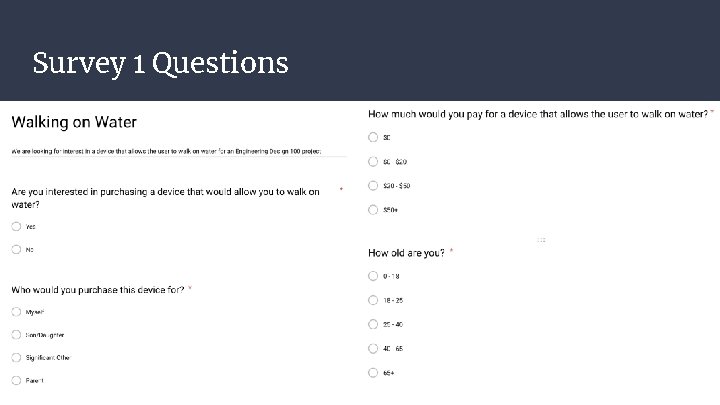Select the 65+ age option
Viewport: 720px width, 405px height.
373,373
